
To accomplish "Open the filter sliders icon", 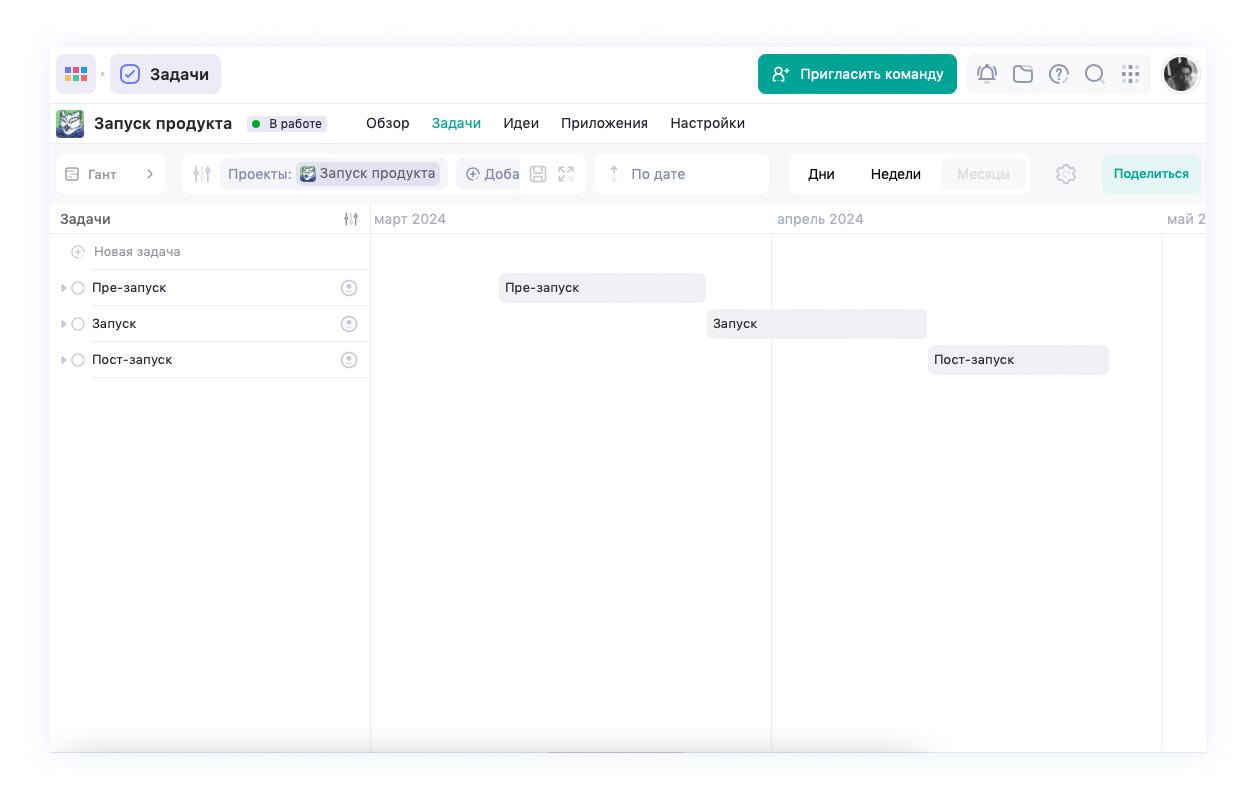I will [x=202, y=174].
